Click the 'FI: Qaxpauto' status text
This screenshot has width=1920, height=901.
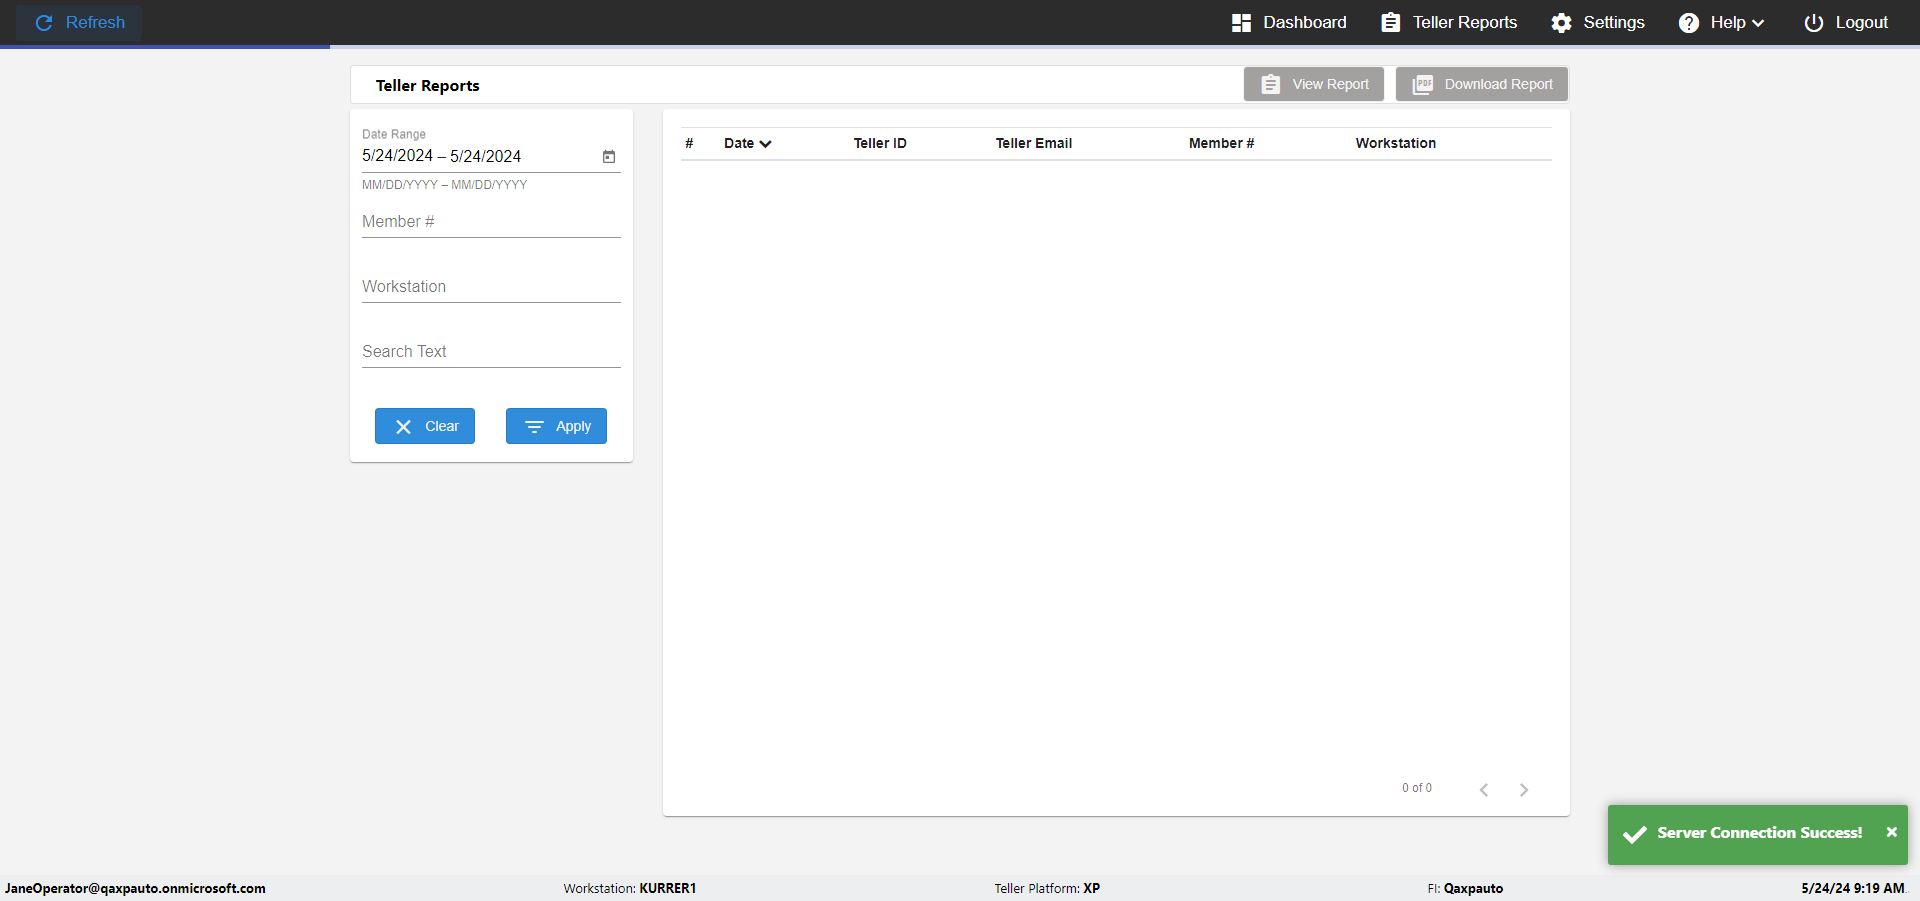click(1465, 888)
